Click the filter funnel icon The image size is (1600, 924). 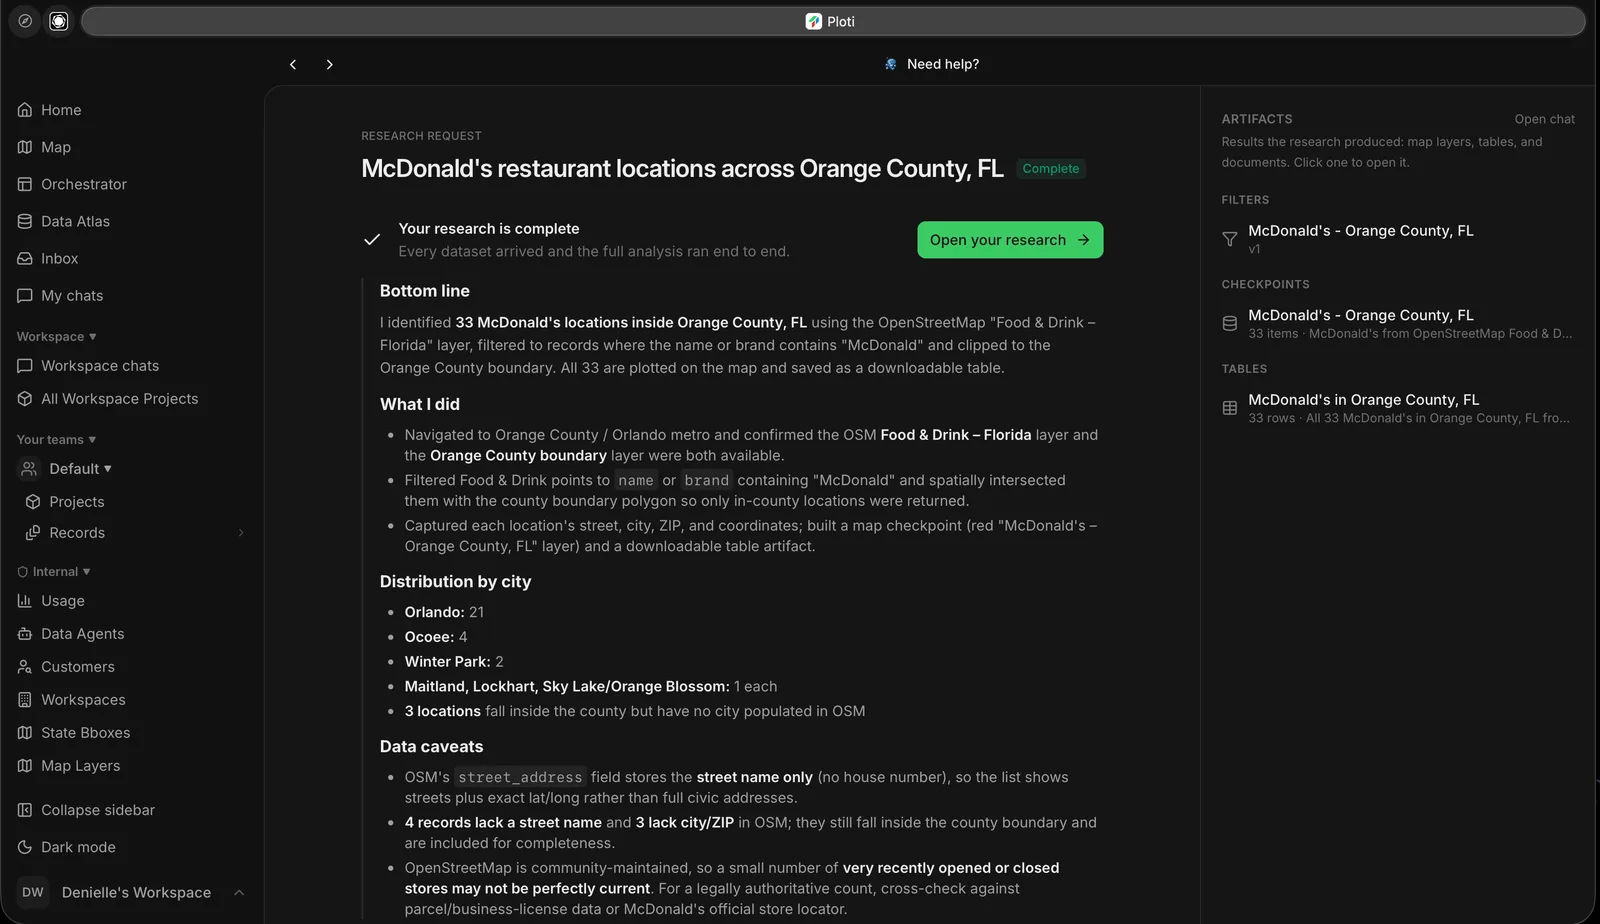1230,239
